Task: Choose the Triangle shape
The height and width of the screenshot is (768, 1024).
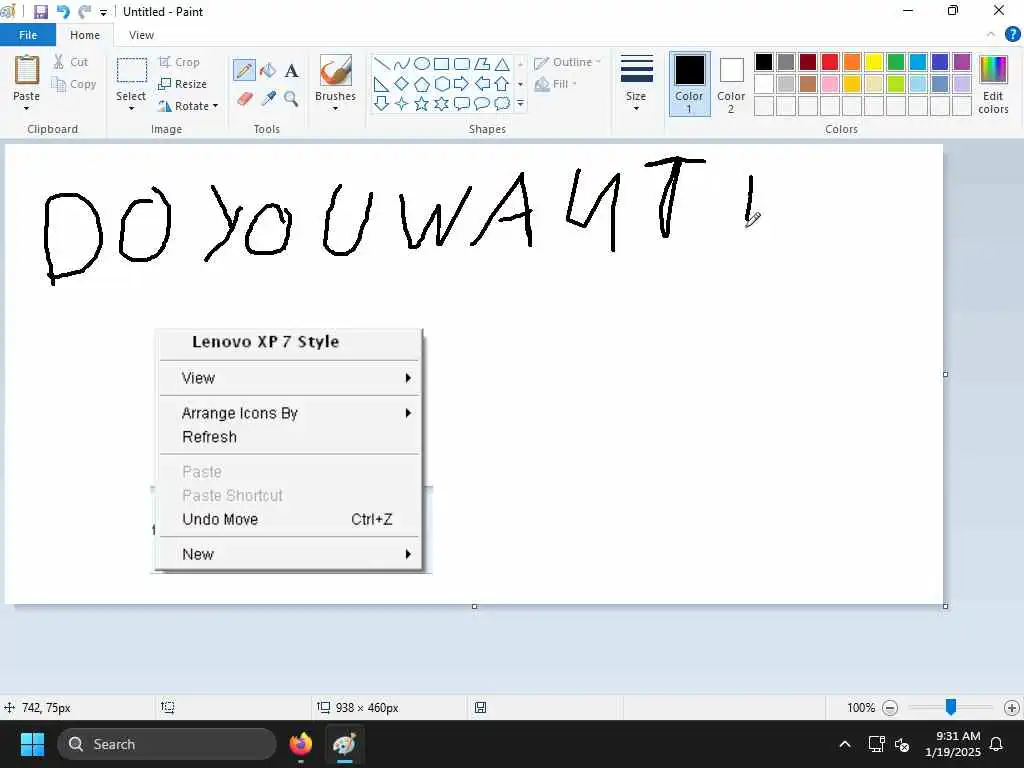Action: click(502, 64)
